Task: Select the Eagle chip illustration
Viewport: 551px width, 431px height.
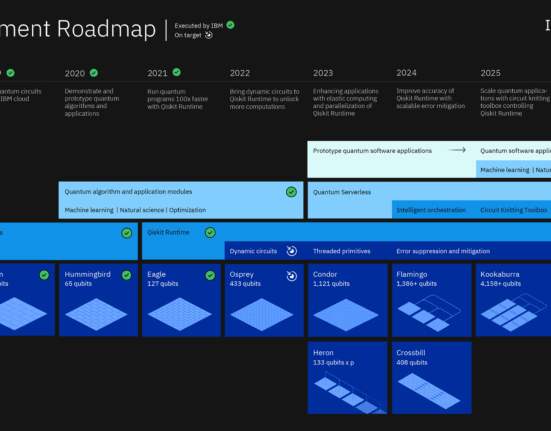Action: pyautogui.click(x=180, y=314)
